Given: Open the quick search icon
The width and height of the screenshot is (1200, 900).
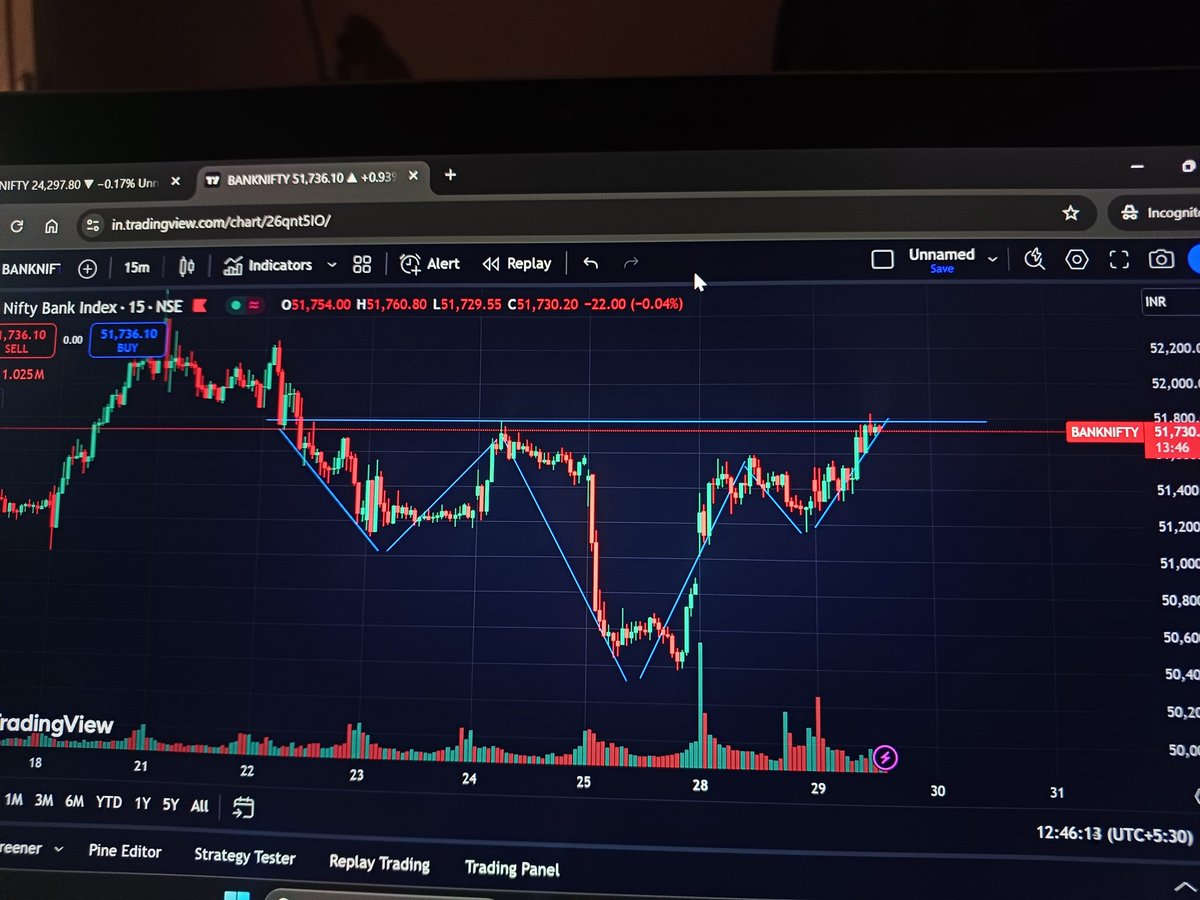Looking at the screenshot, I should 1035,260.
